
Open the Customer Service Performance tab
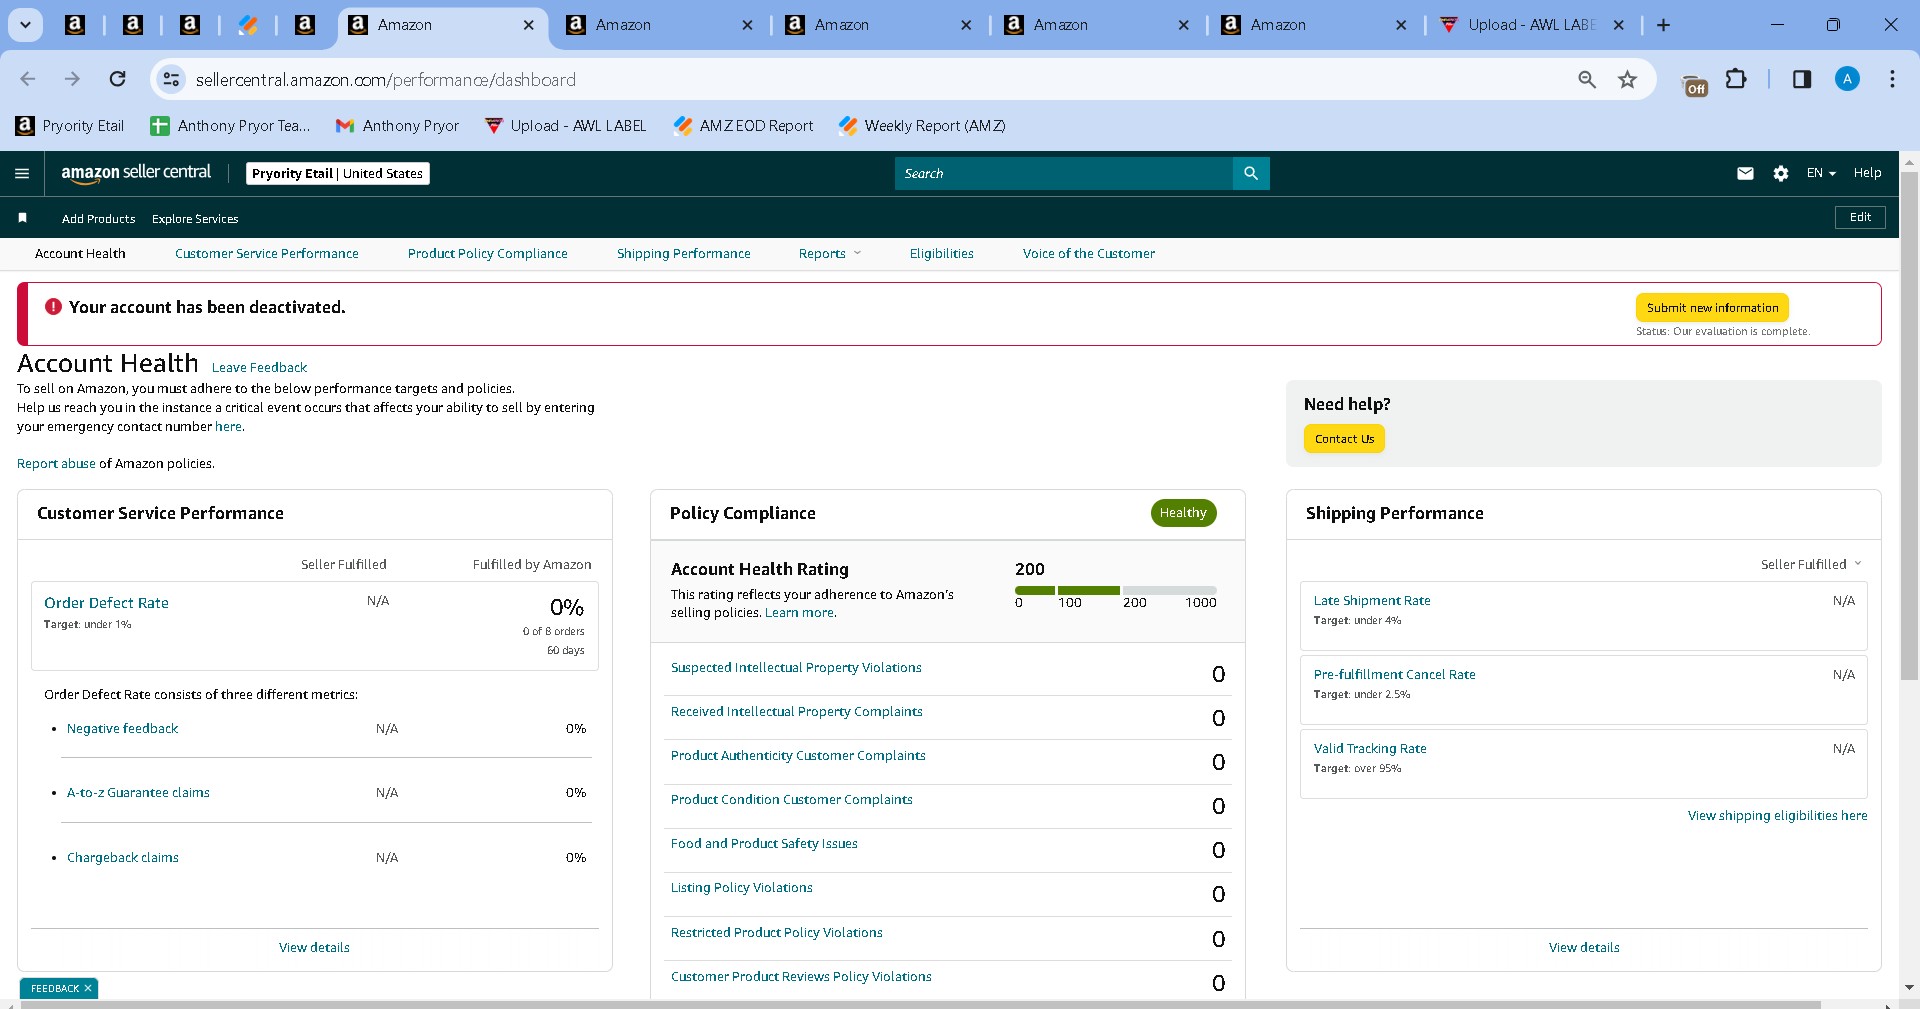point(267,254)
